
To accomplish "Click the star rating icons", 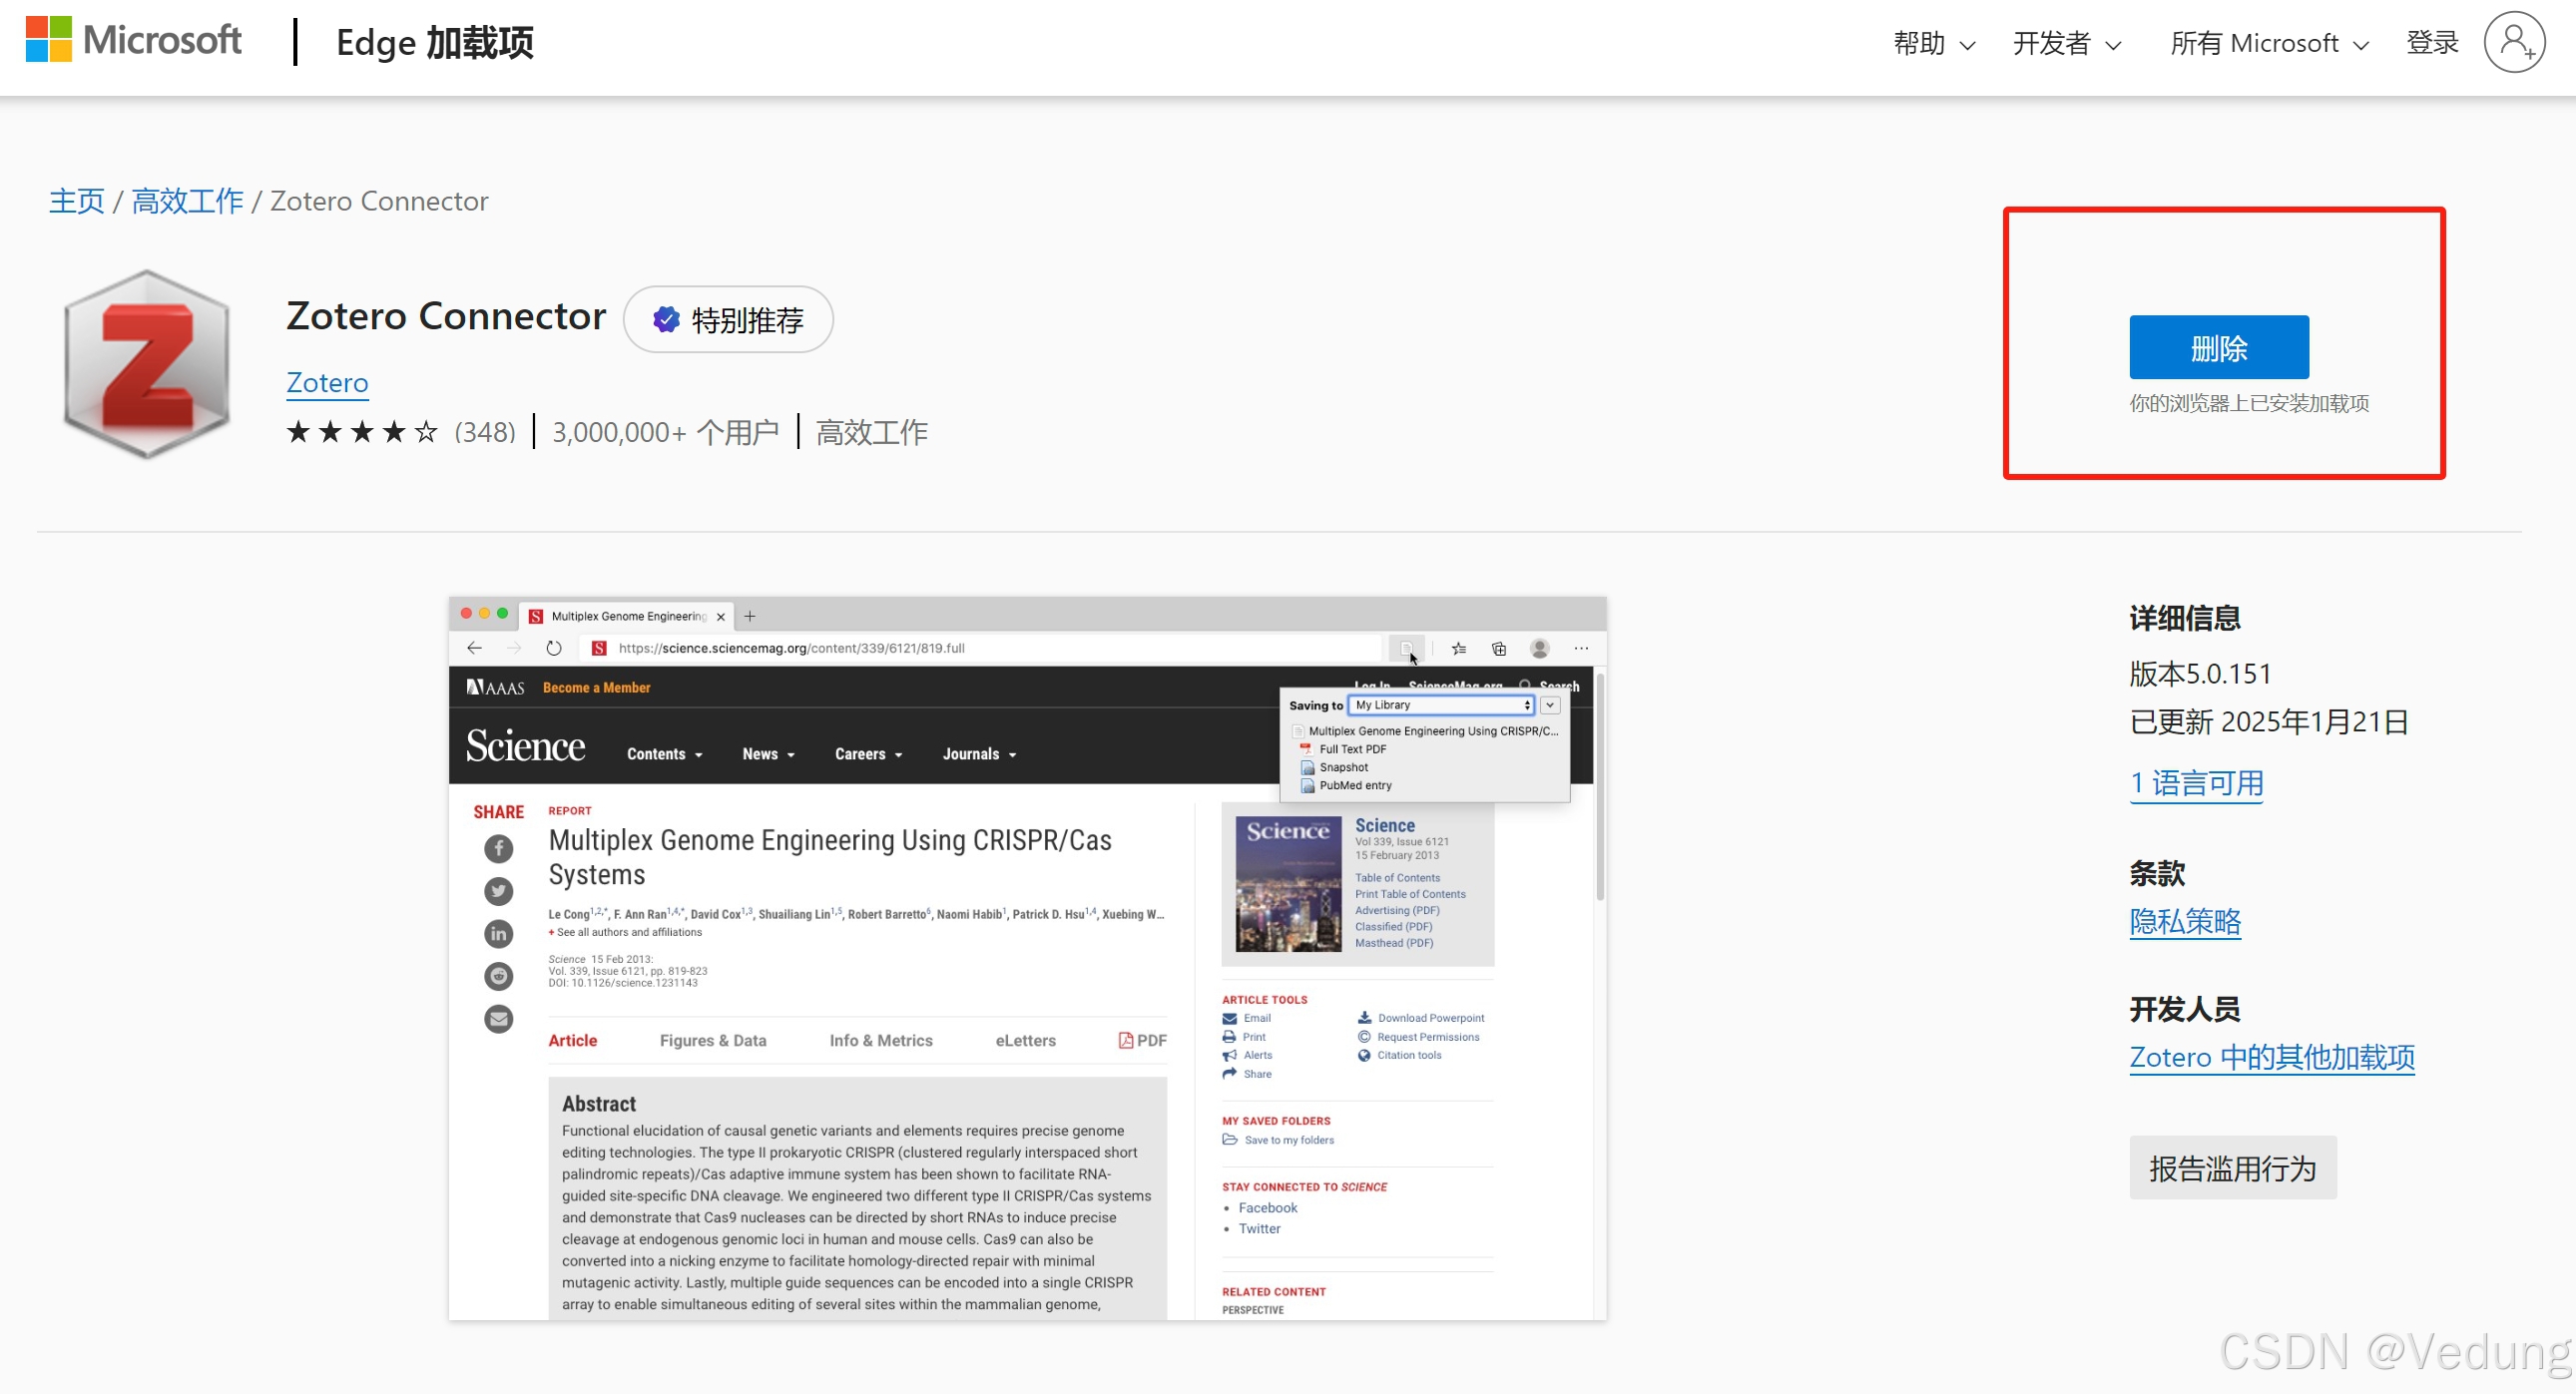I will click(362, 432).
